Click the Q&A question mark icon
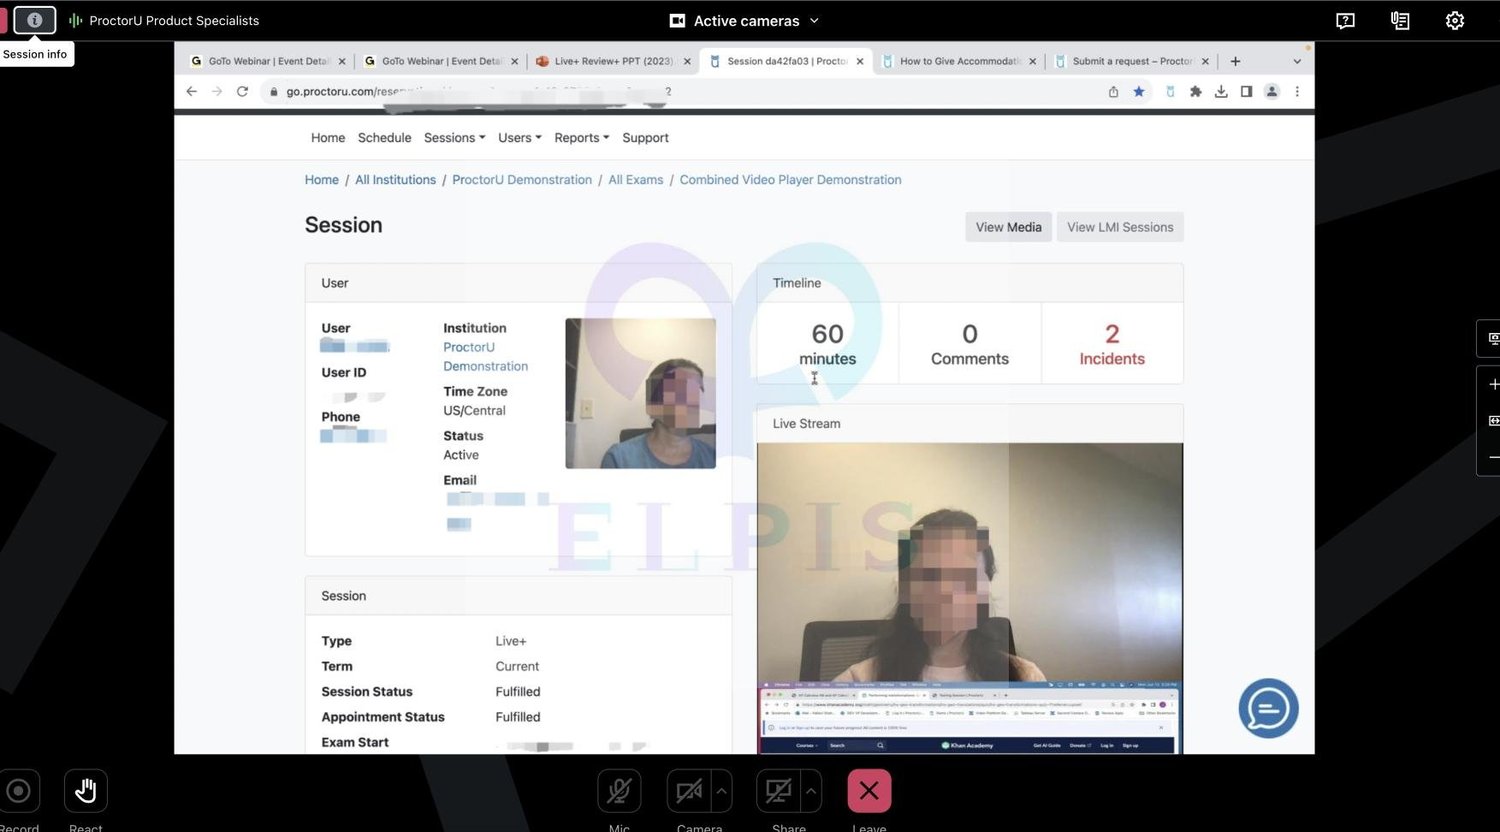Screen dimensions: 1500x832 [1345, 20]
